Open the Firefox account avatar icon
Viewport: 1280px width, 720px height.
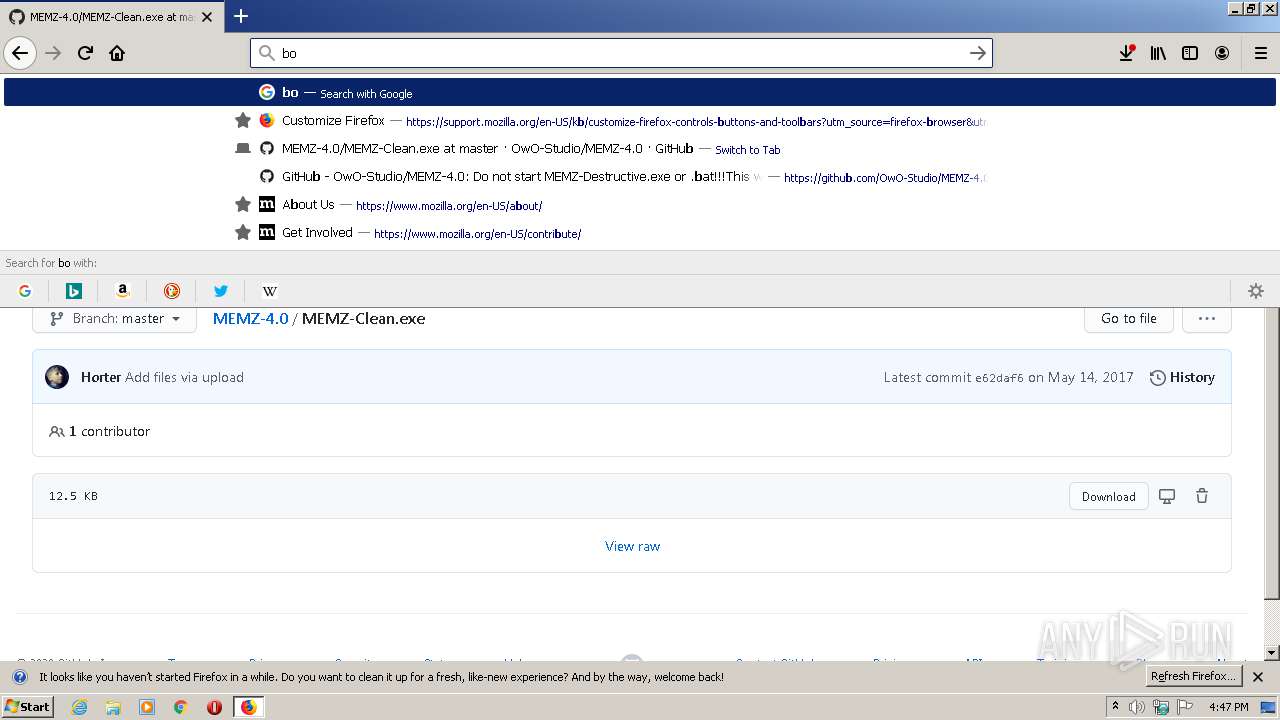[x=1222, y=53]
